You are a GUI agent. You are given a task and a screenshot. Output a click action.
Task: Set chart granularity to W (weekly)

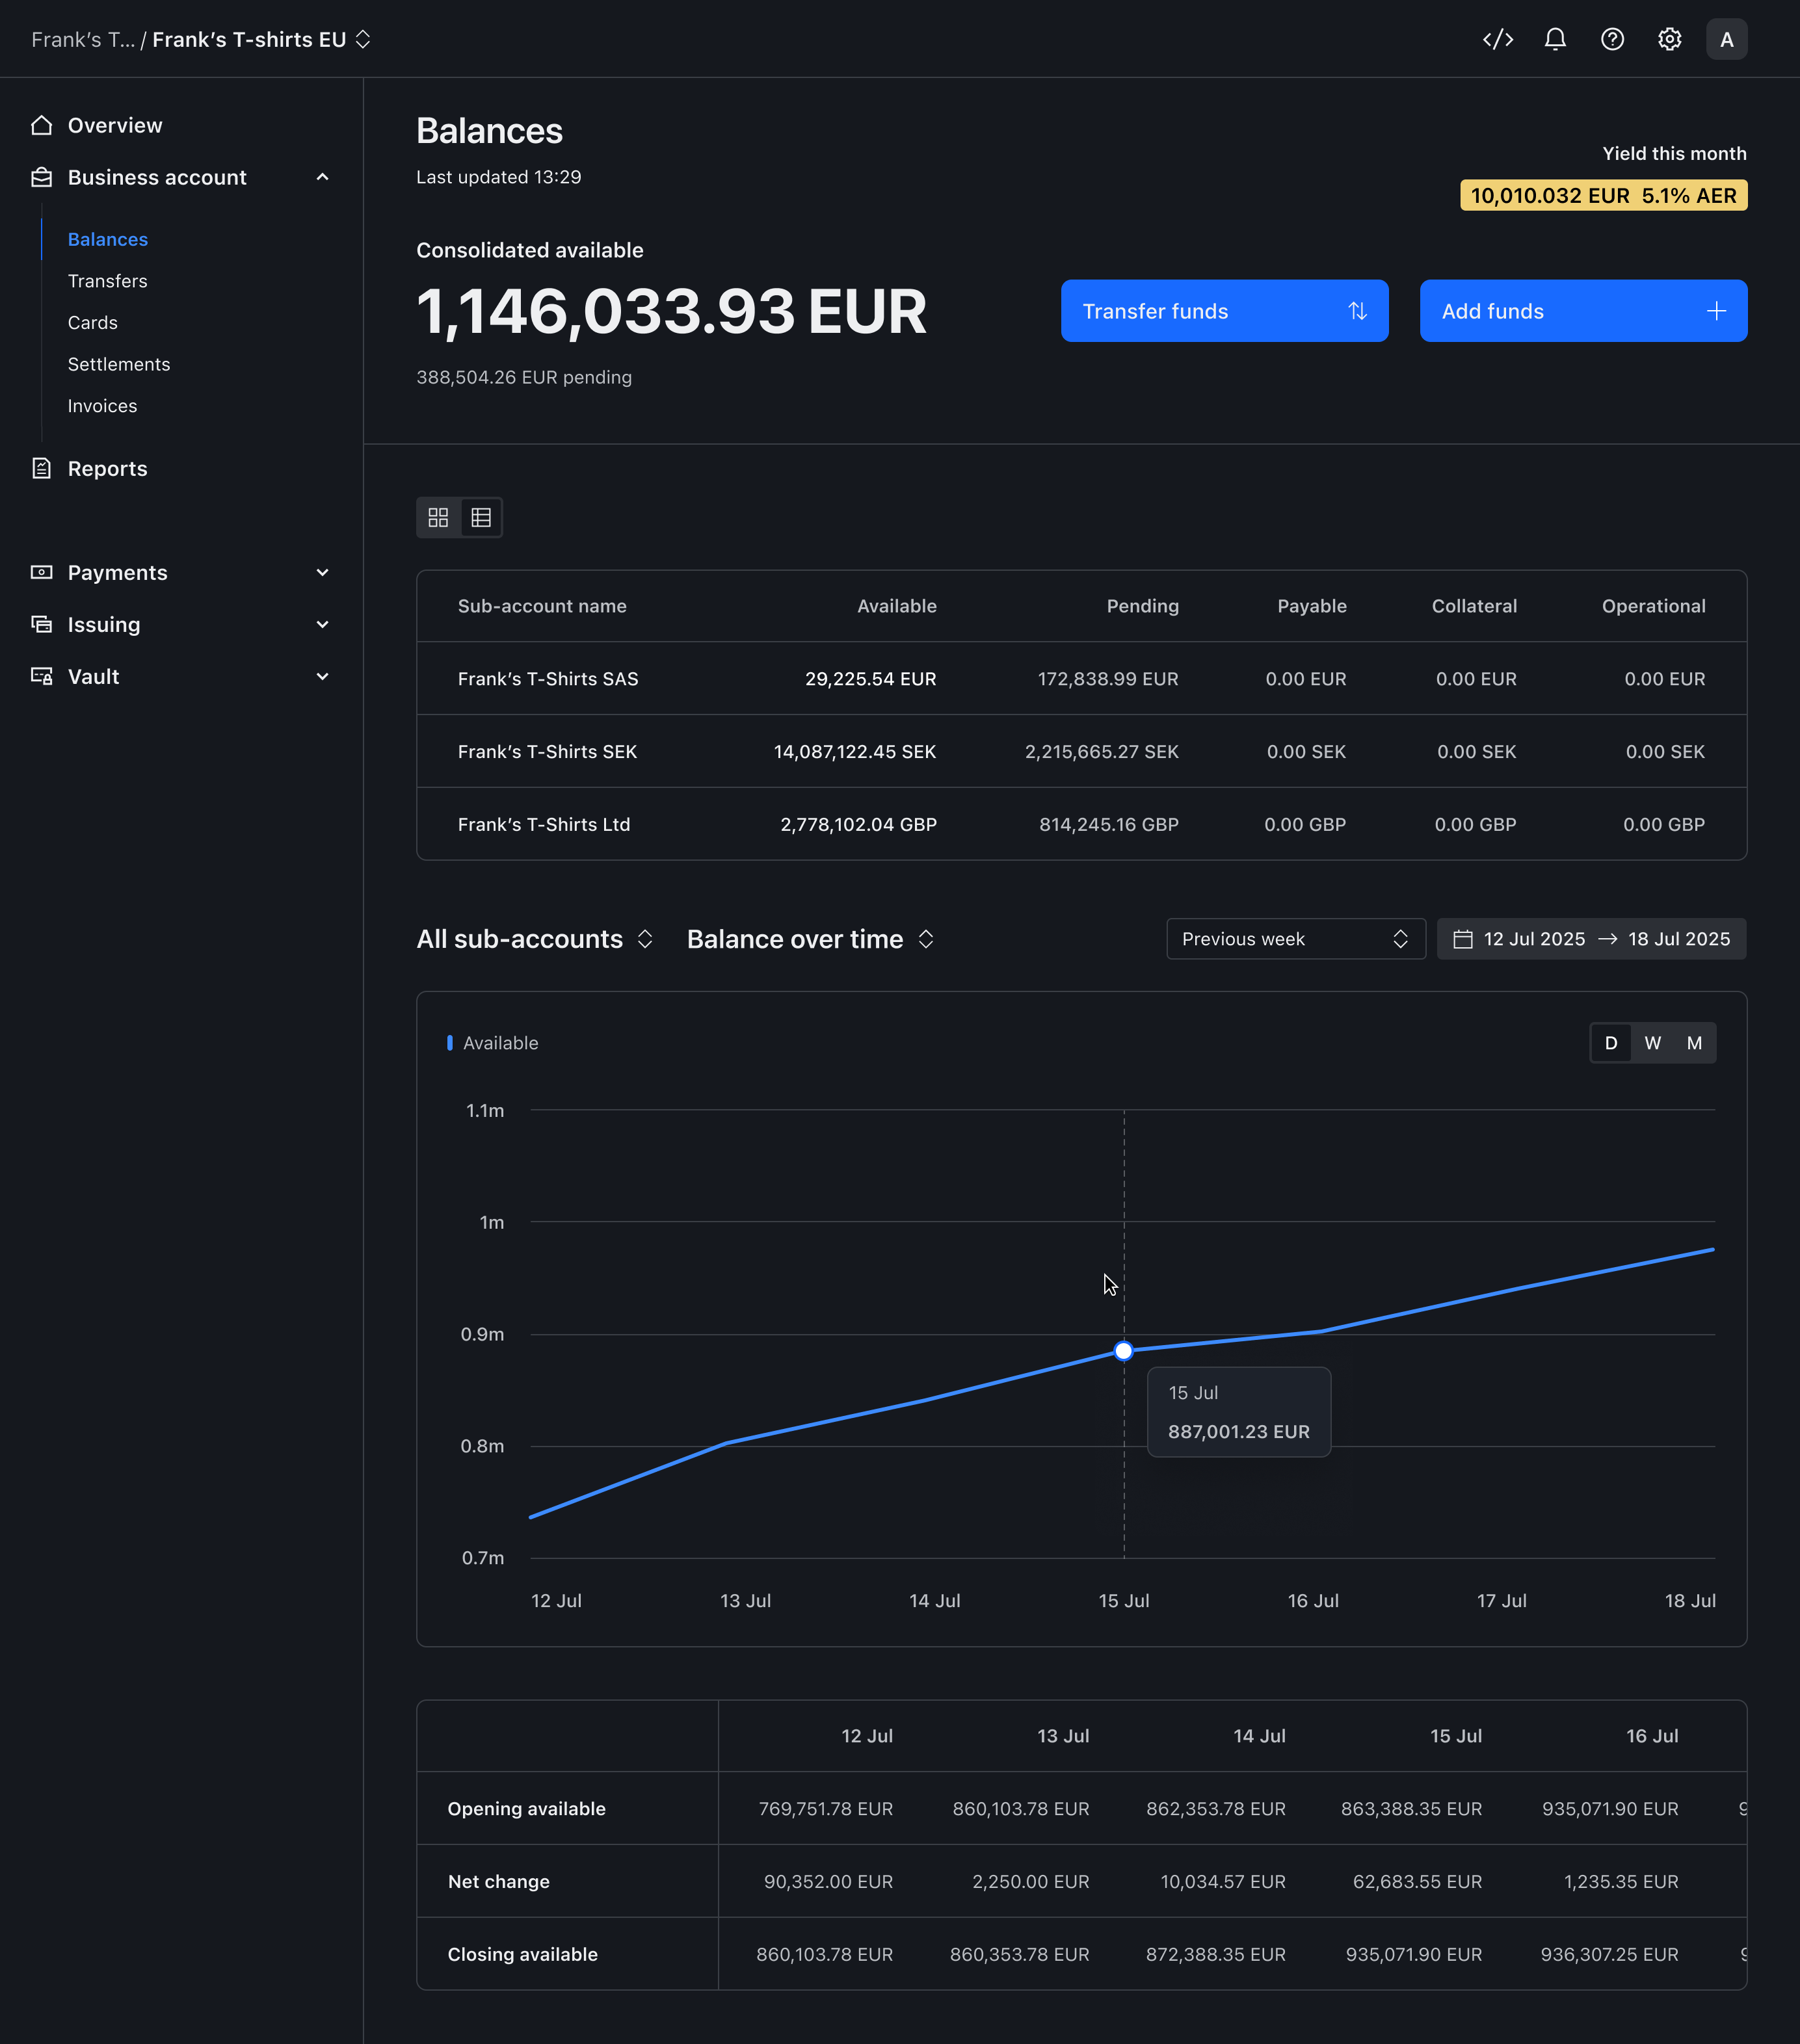(1652, 1043)
